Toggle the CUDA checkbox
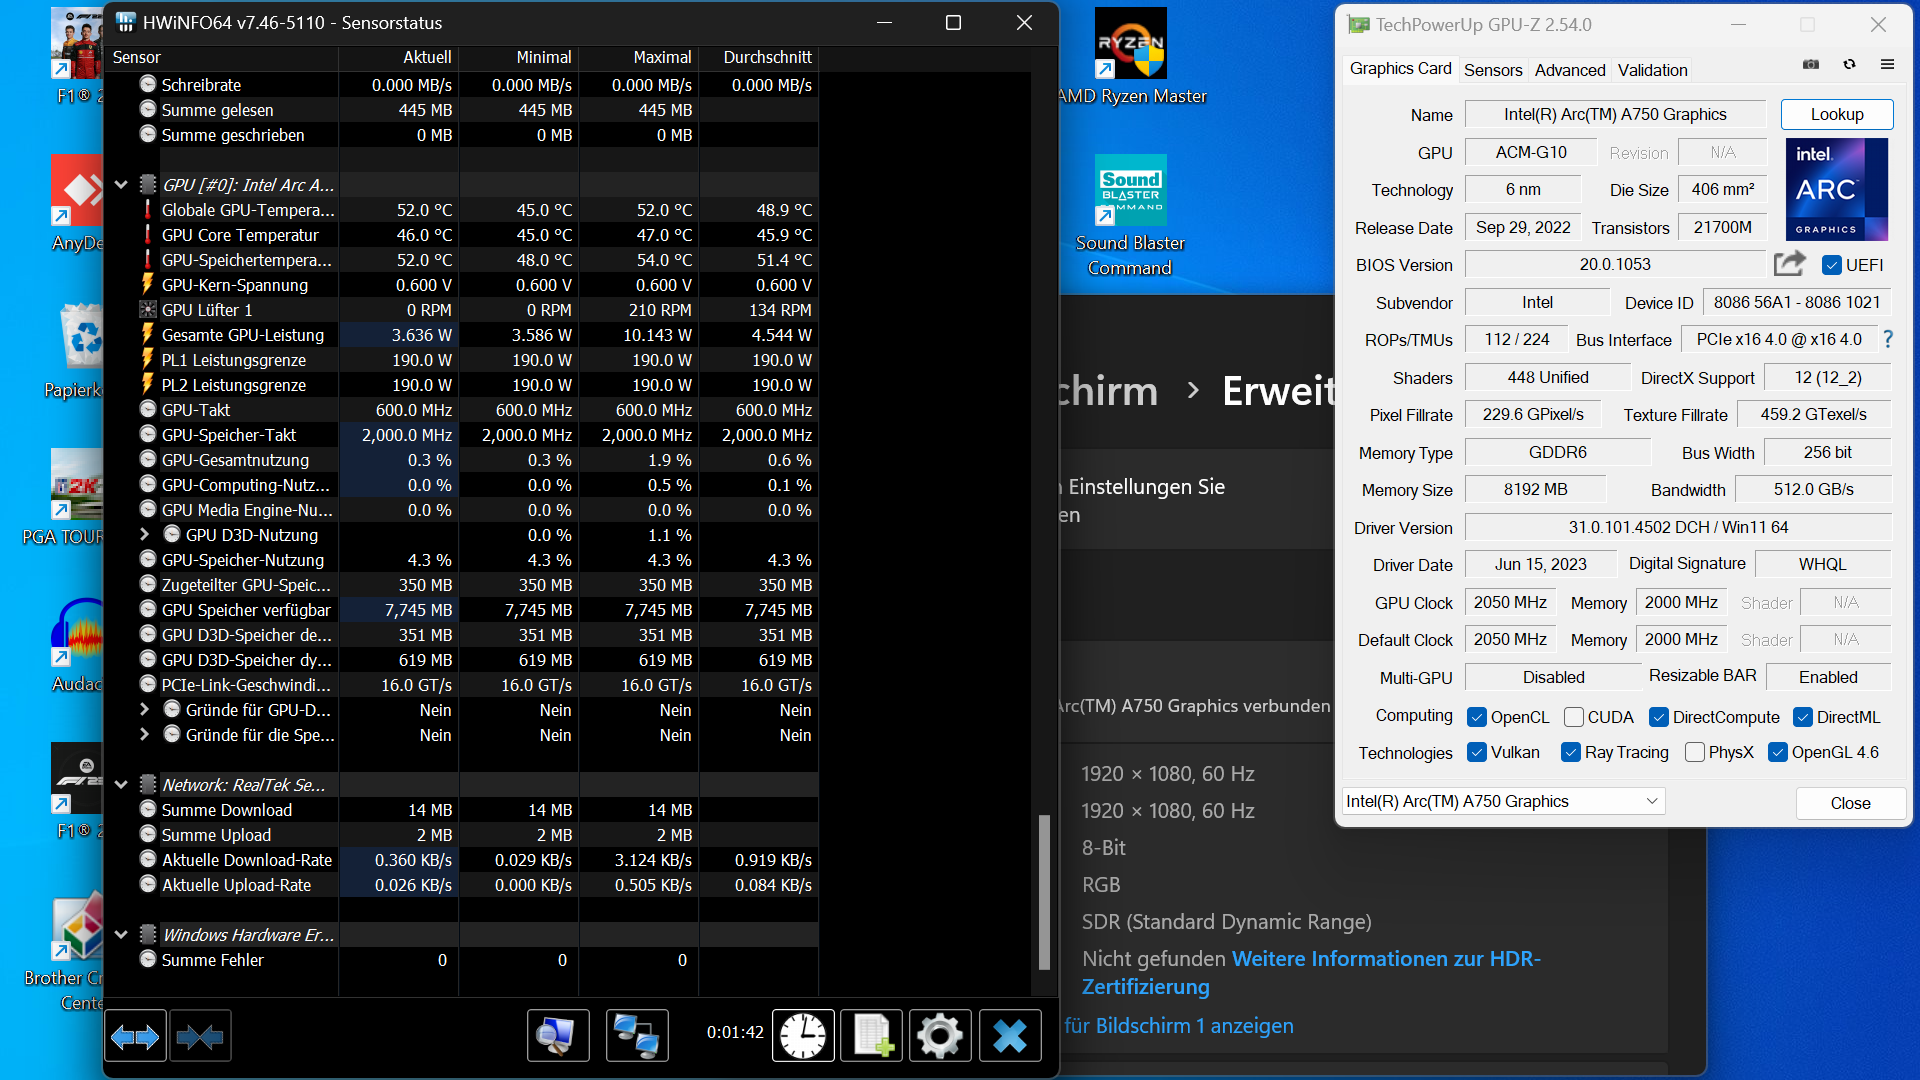The height and width of the screenshot is (1080, 1920). coord(1573,717)
